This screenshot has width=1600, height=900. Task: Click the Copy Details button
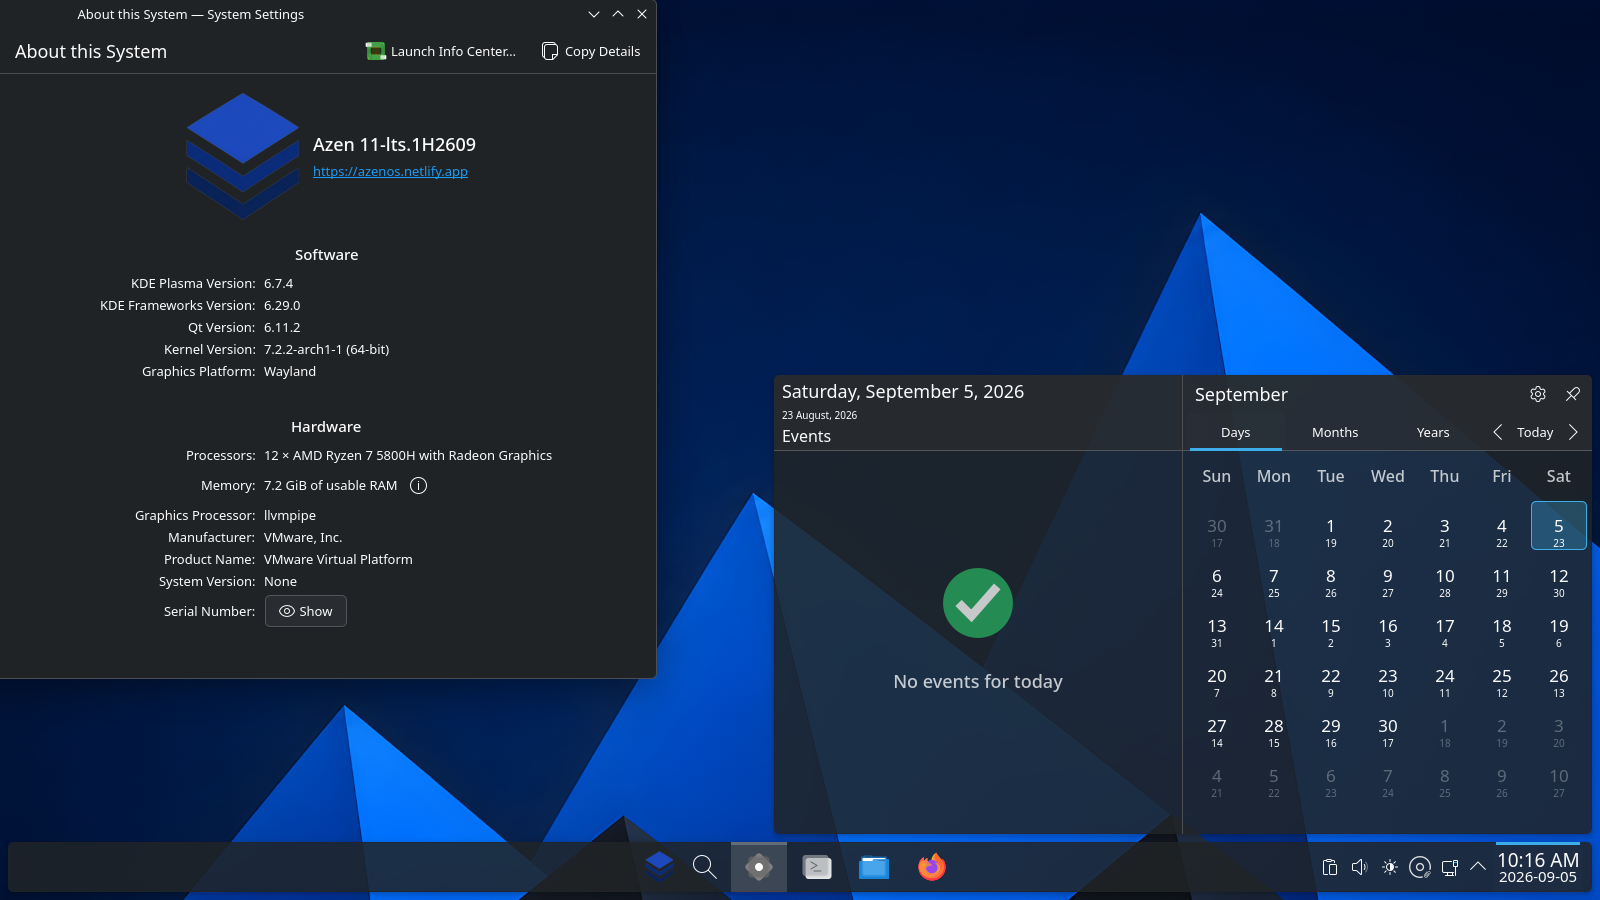click(x=591, y=51)
